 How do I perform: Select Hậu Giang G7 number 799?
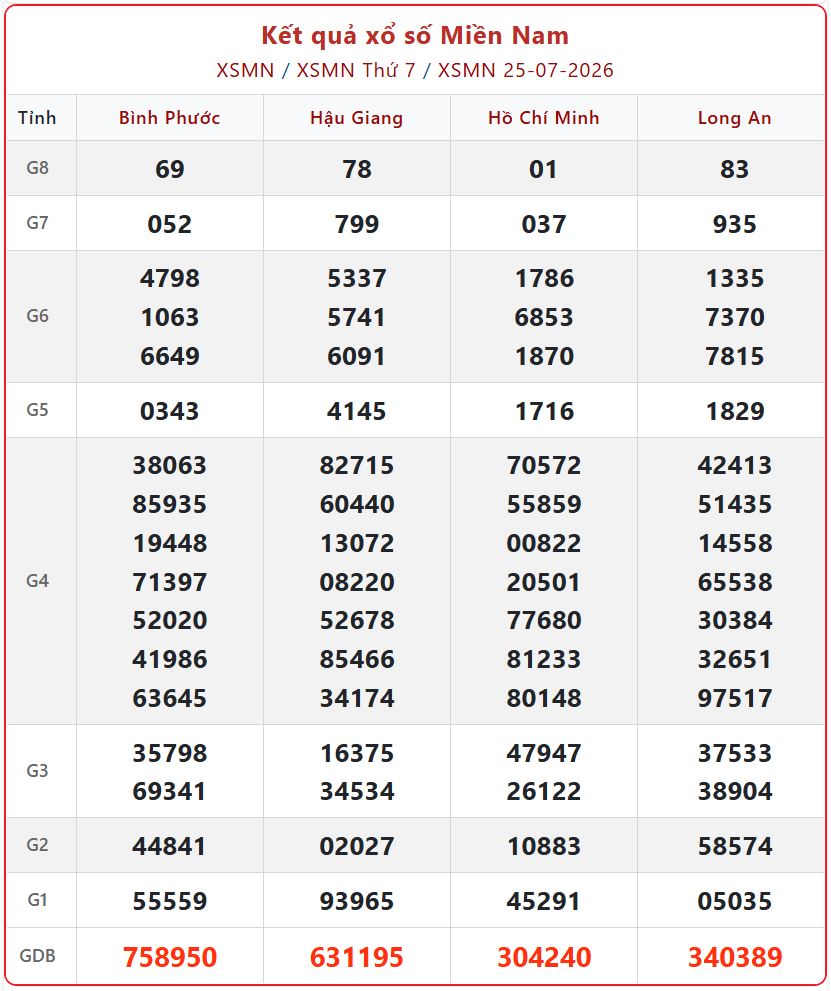point(357,224)
